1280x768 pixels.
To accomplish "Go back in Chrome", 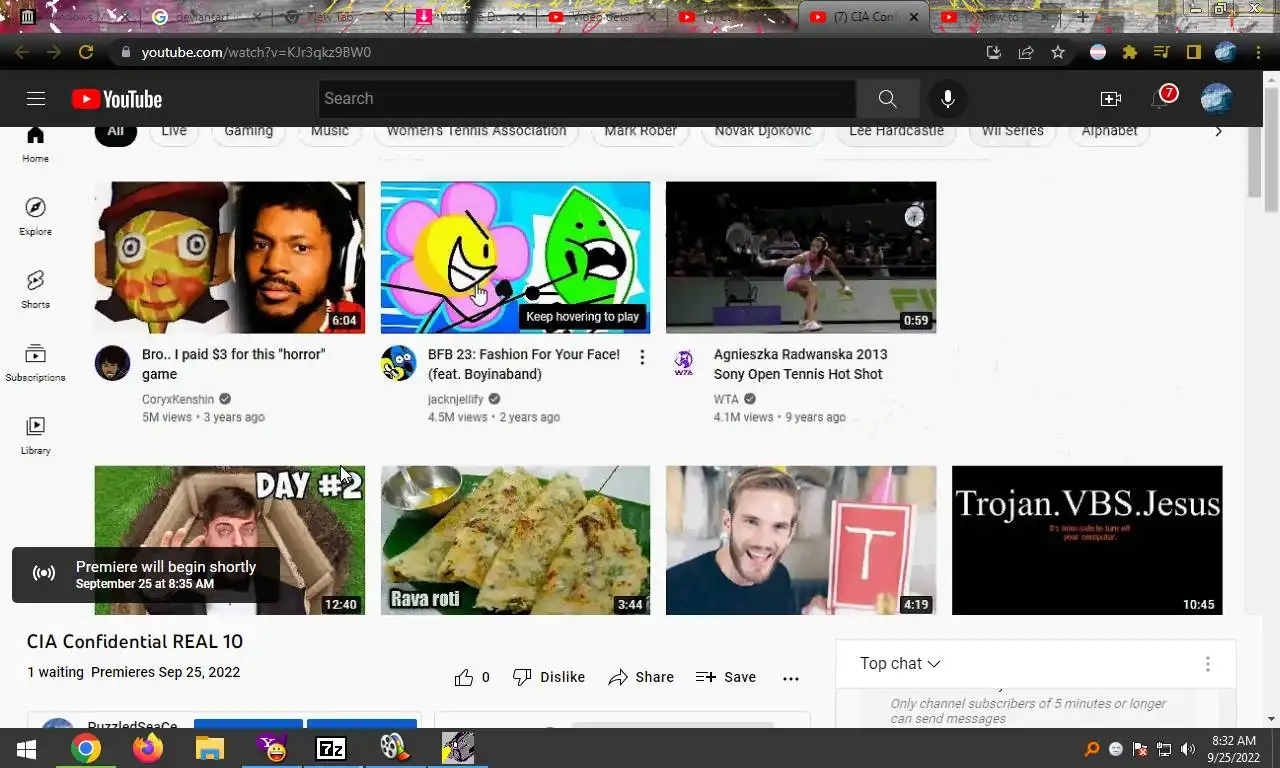I will (22, 52).
